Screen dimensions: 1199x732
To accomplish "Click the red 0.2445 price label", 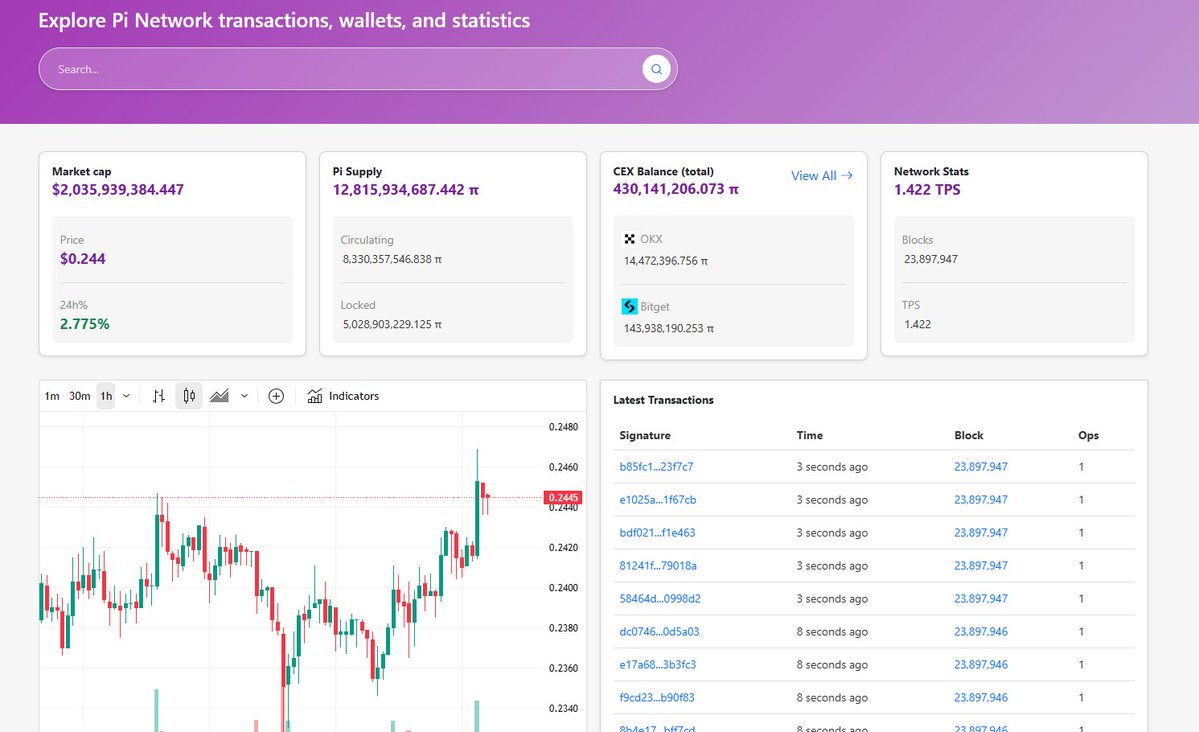I will coord(563,497).
